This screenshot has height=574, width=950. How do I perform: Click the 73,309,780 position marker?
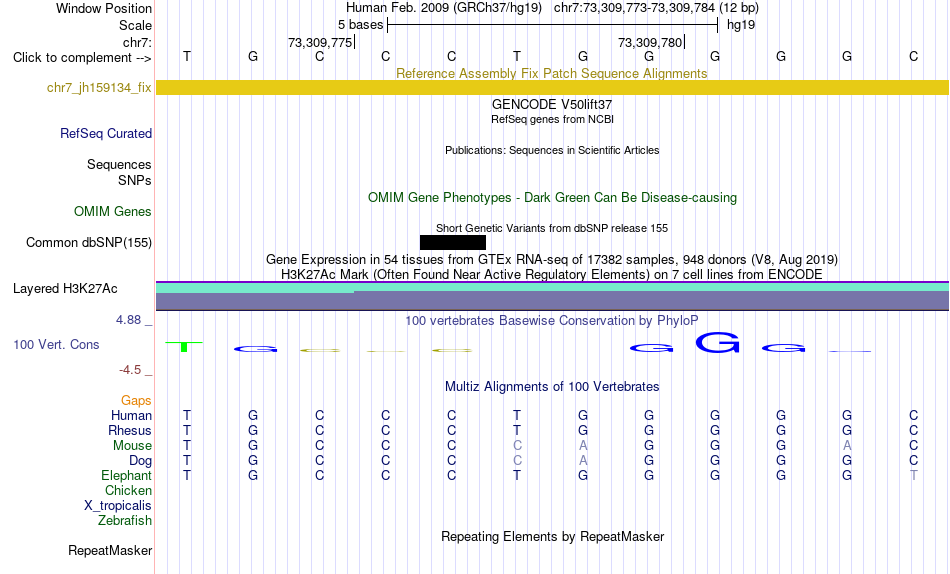coord(650,42)
